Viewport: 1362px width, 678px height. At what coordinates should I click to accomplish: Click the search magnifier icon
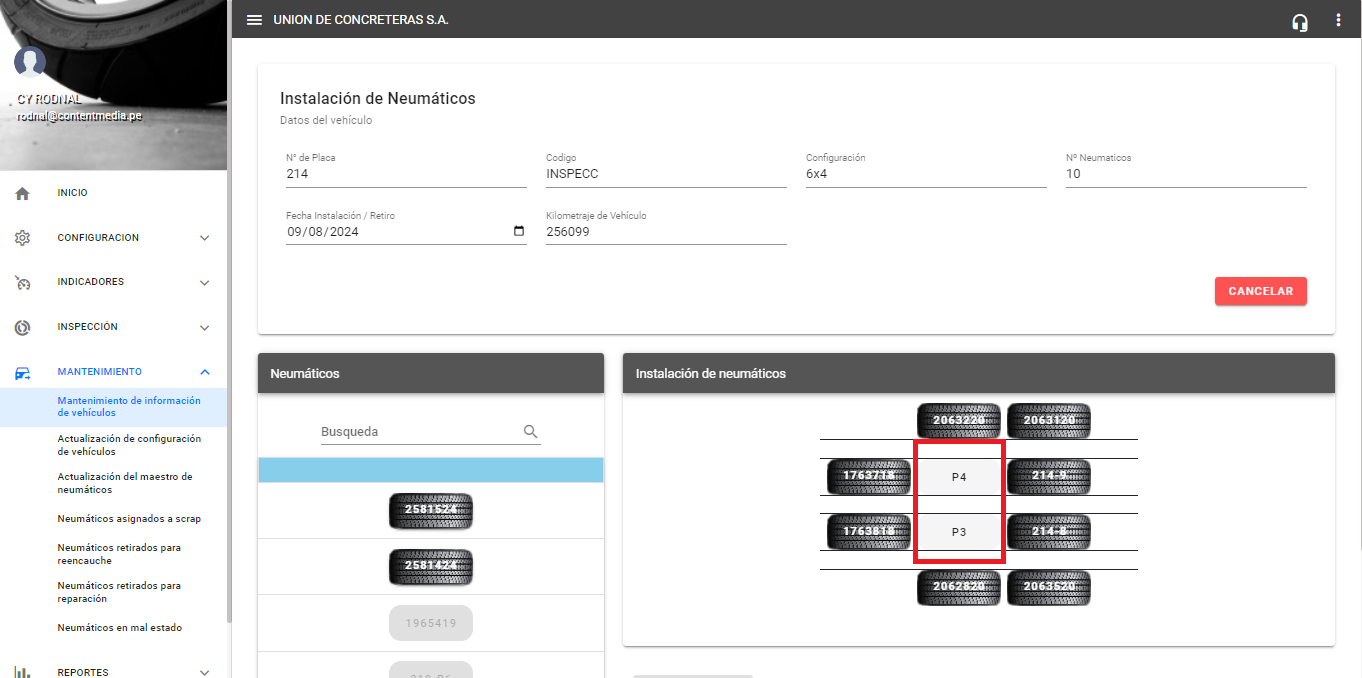[x=531, y=432]
